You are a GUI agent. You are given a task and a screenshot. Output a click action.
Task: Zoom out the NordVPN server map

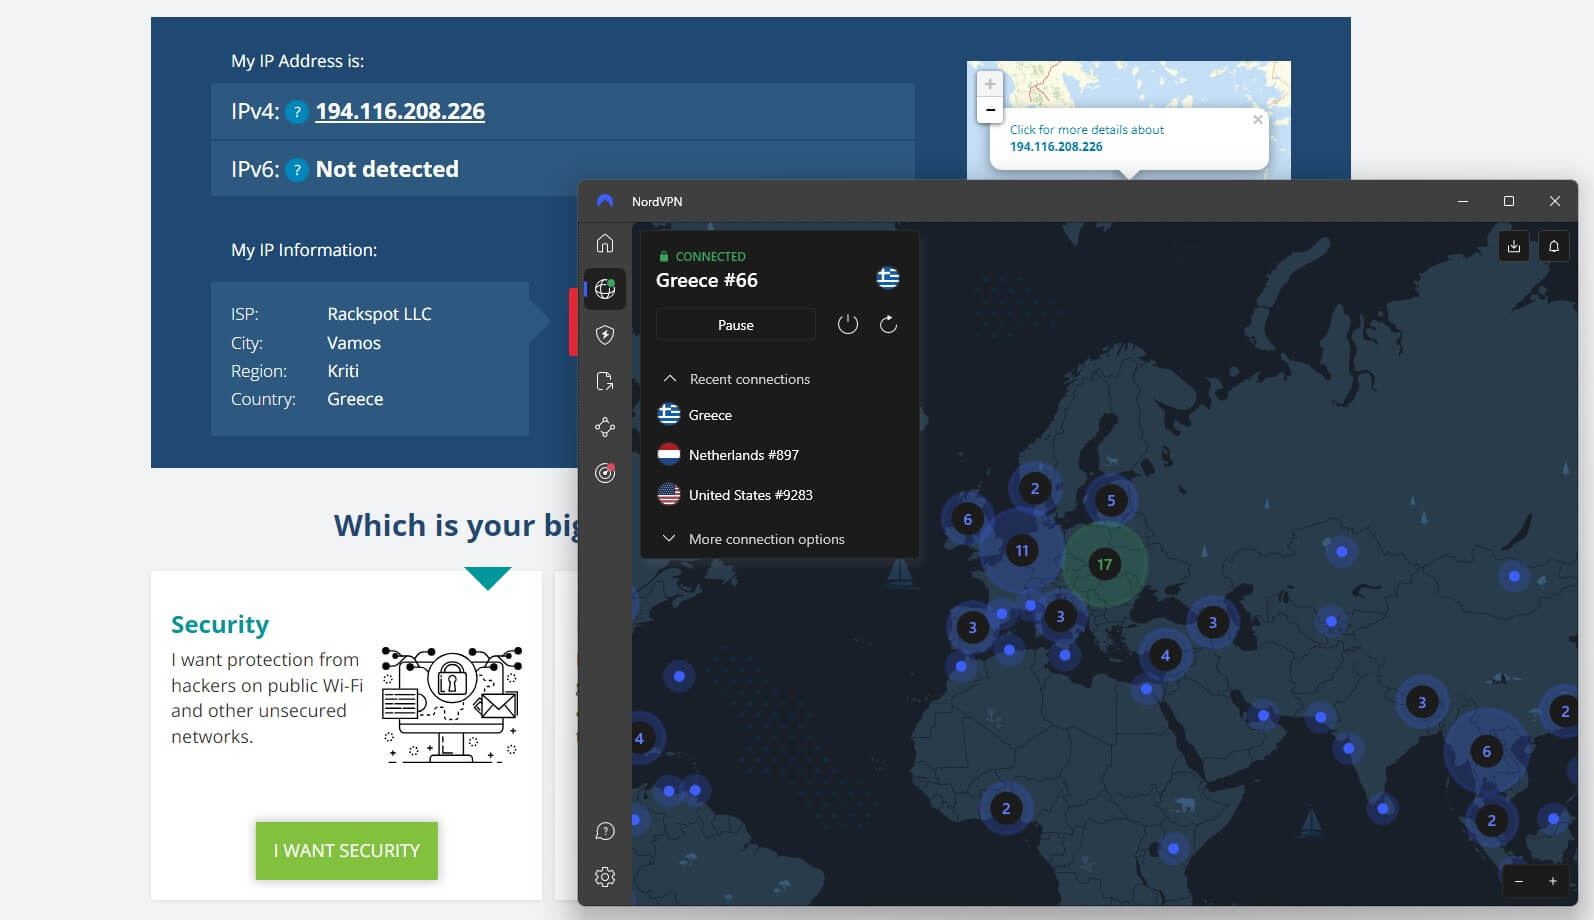pyautogui.click(x=1519, y=881)
